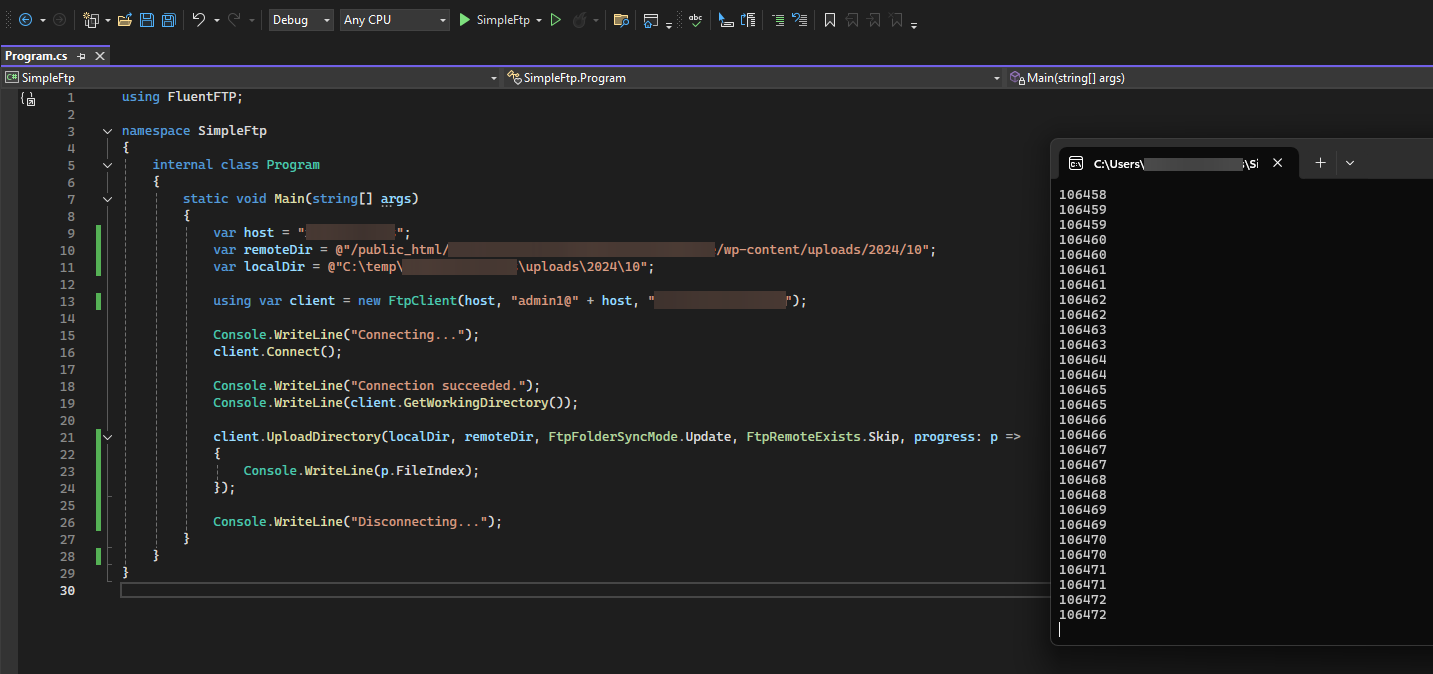
Task: Pin the Program.cs tab
Action: coord(82,56)
